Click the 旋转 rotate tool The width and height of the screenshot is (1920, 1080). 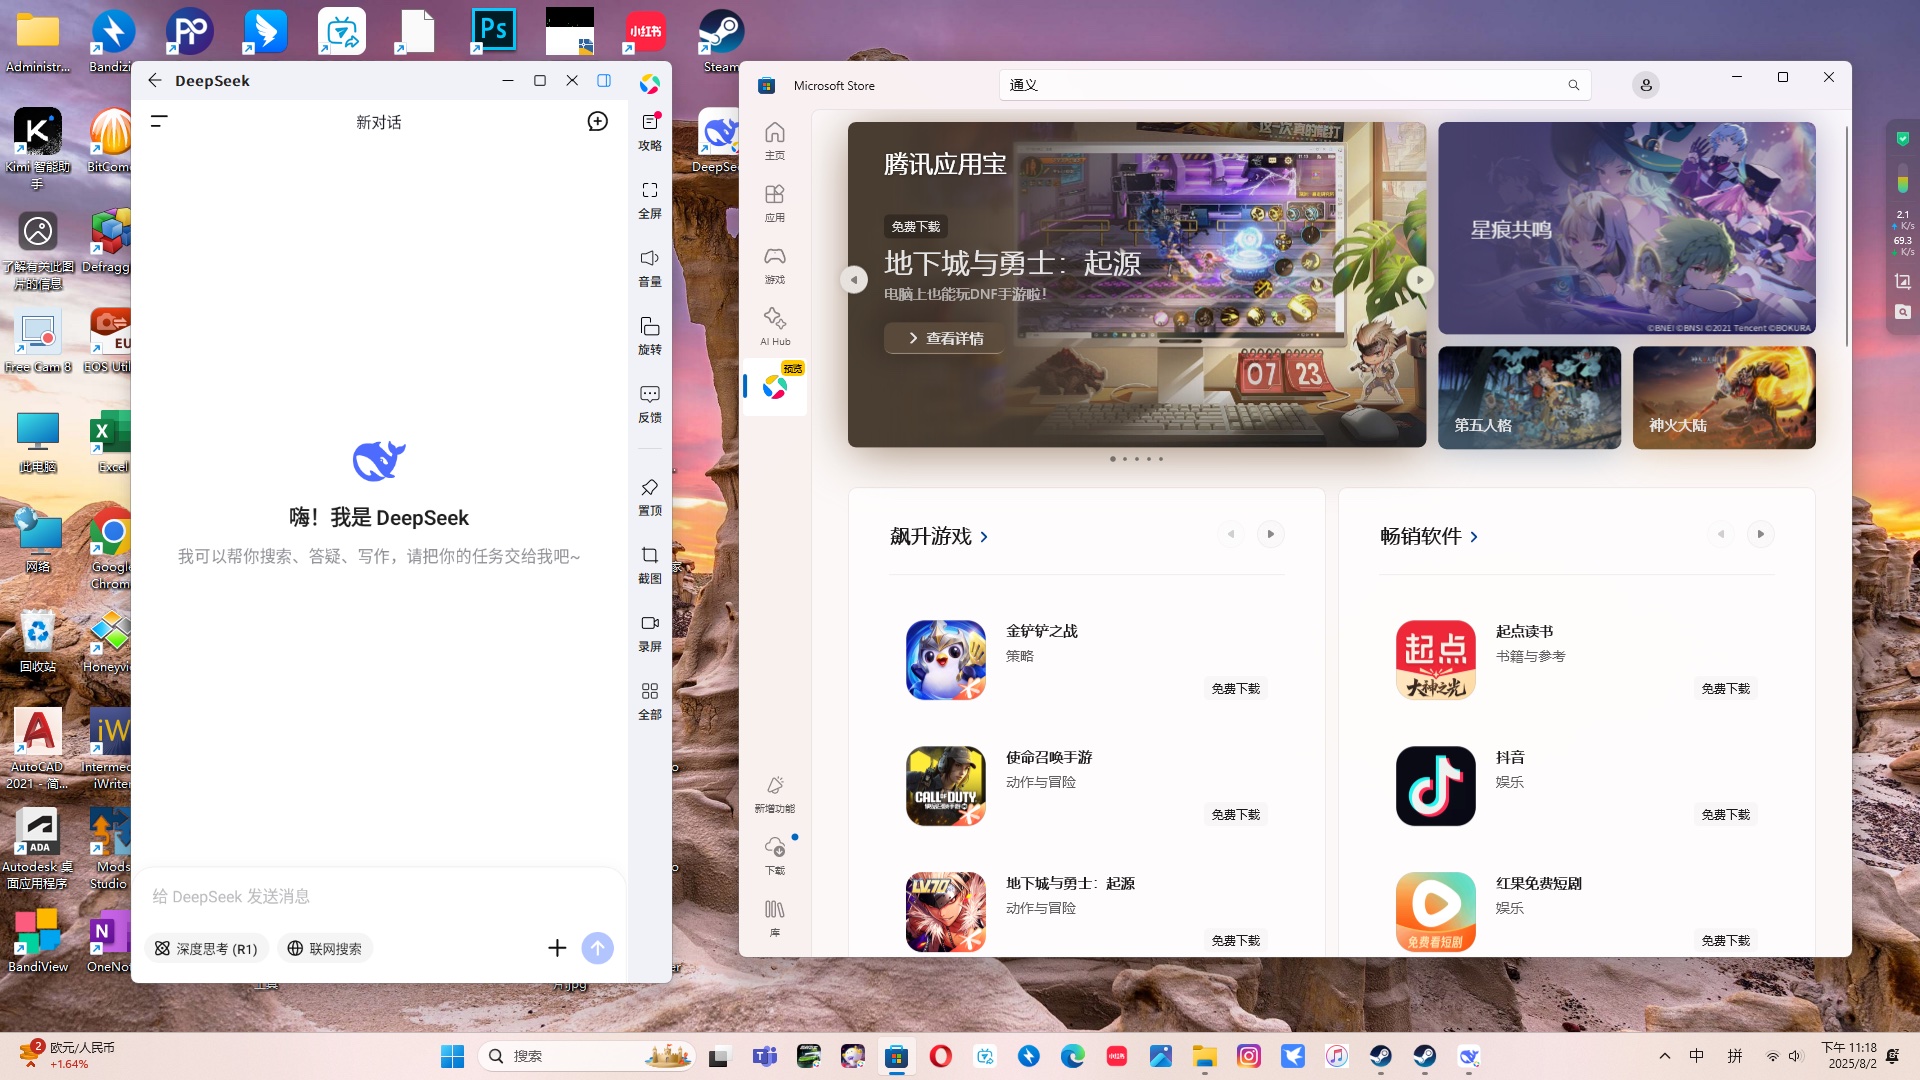click(650, 336)
